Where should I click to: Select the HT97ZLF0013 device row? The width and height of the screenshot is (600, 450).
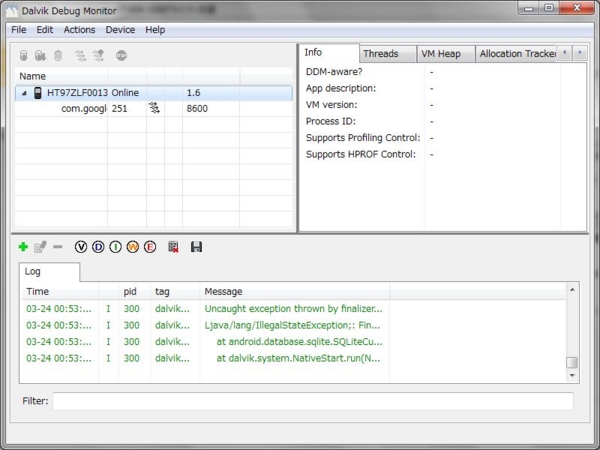click(x=153, y=93)
